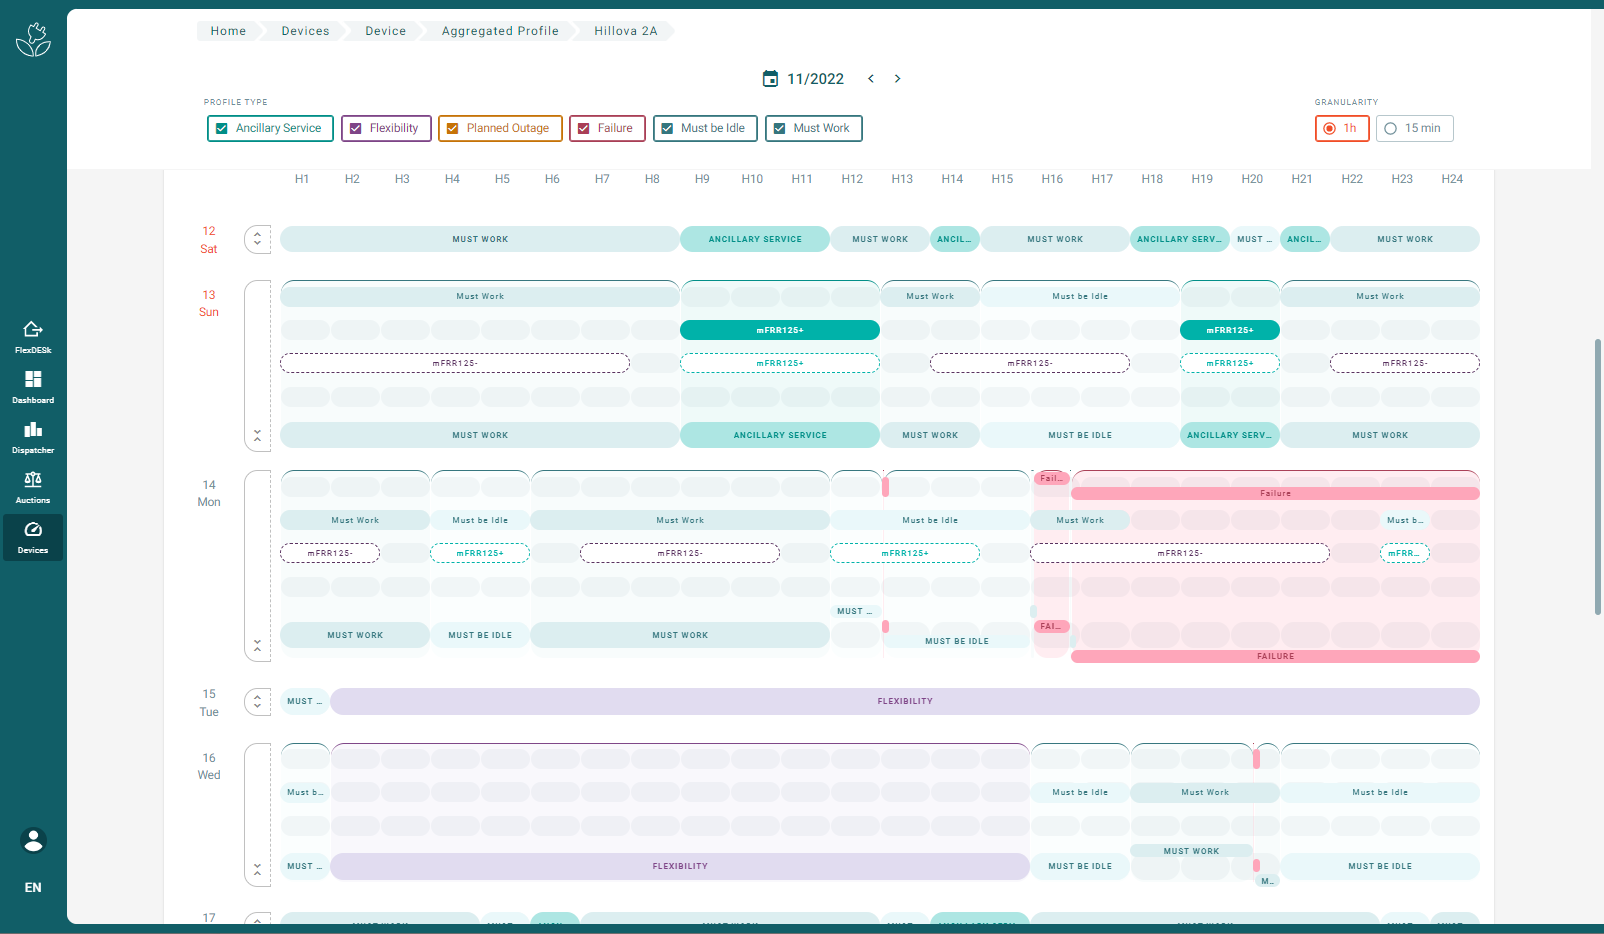
Task: Click the calendar icon beside 11/2022
Action: pos(770,78)
